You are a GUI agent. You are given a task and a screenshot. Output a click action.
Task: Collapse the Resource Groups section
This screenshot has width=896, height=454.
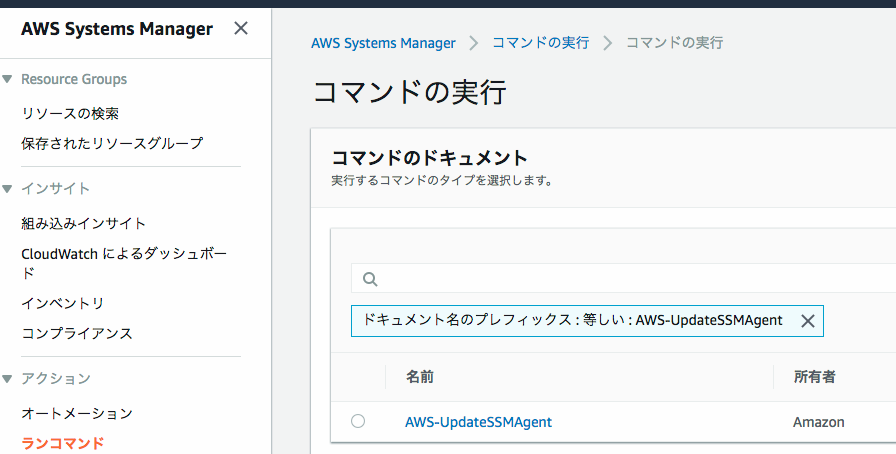(x=7, y=79)
